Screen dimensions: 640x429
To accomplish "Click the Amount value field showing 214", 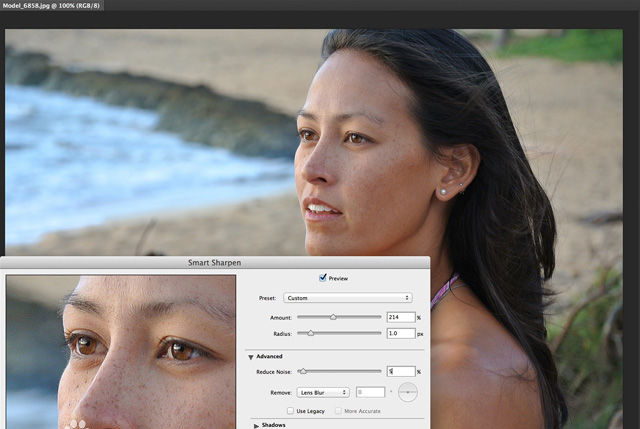I will pyautogui.click(x=401, y=317).
